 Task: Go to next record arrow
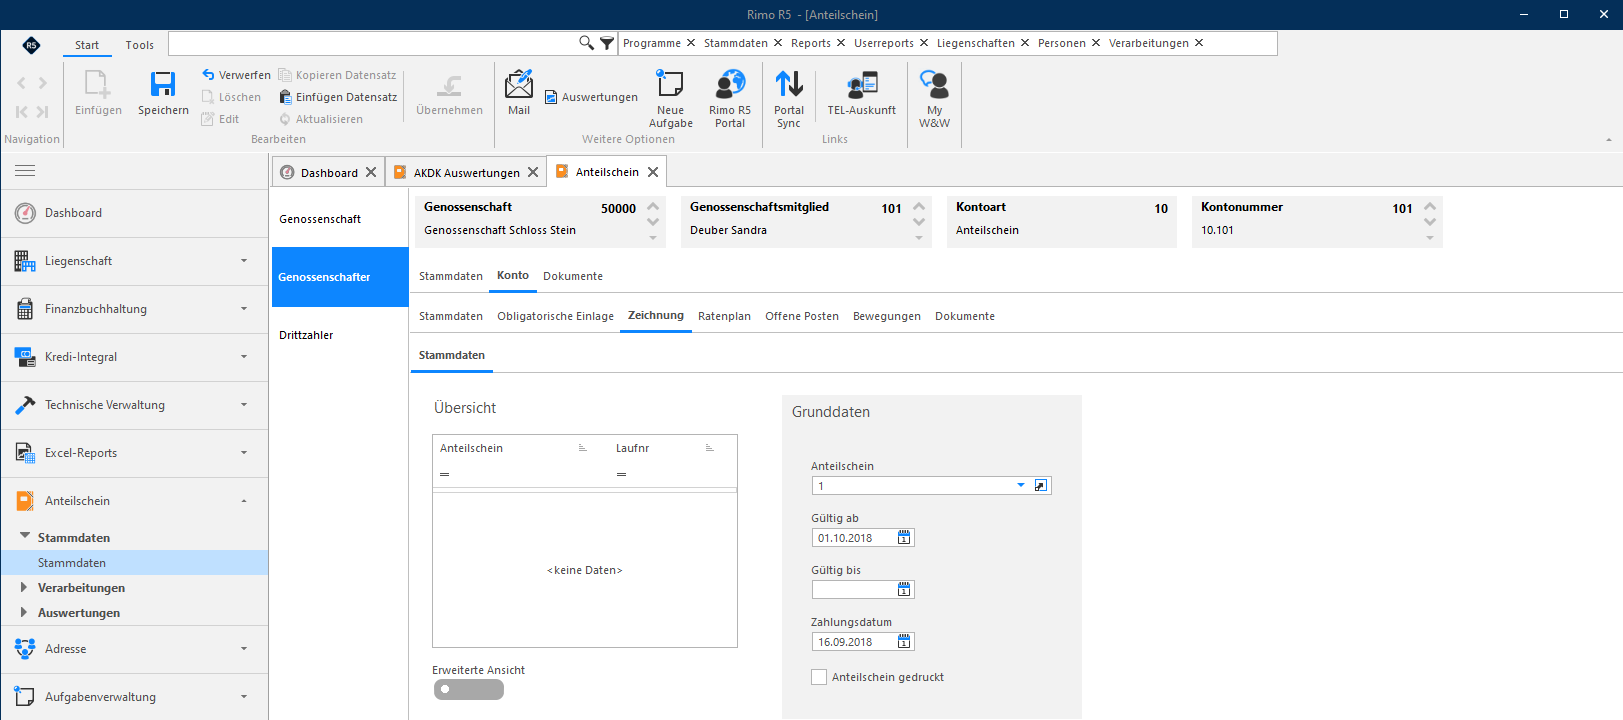tap(42, 83)
